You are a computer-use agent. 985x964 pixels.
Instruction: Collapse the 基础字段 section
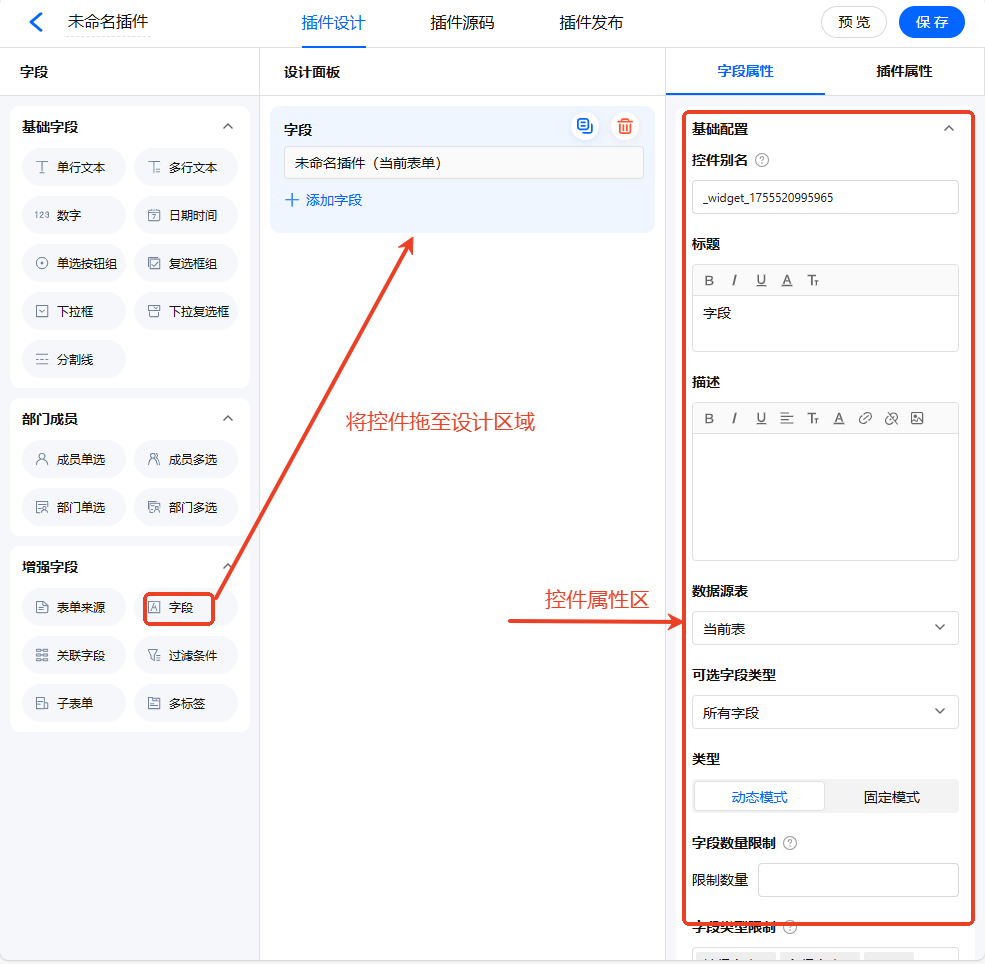pyautogui.click(x=227, y=127)
